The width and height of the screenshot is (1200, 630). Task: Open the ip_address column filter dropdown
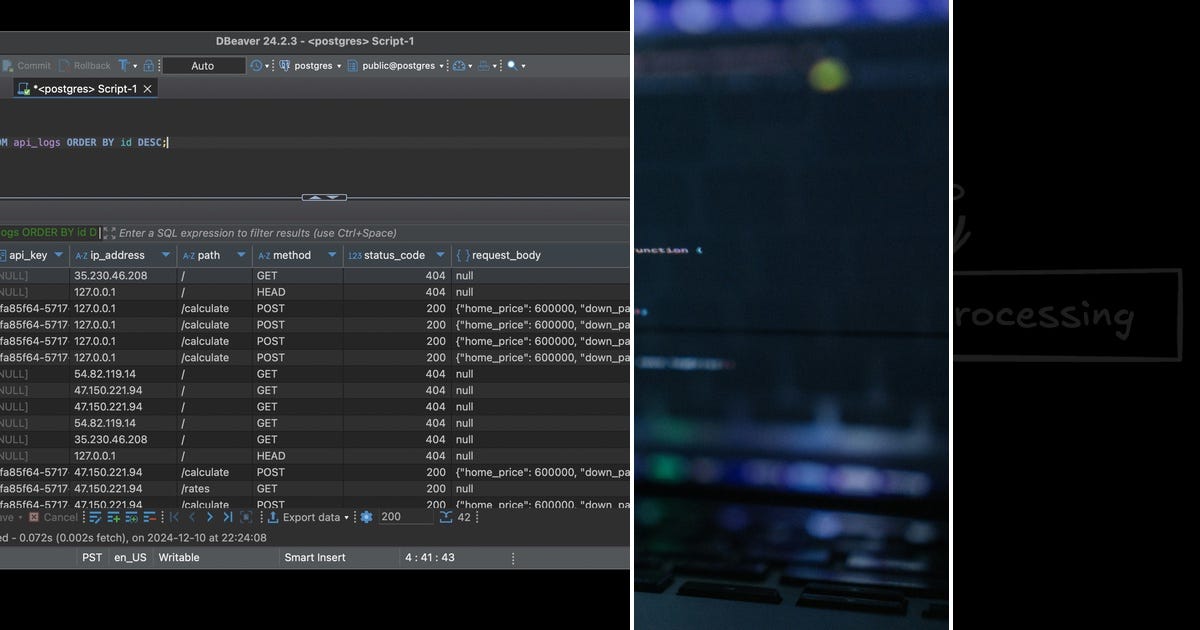click(x=164, y=255)
